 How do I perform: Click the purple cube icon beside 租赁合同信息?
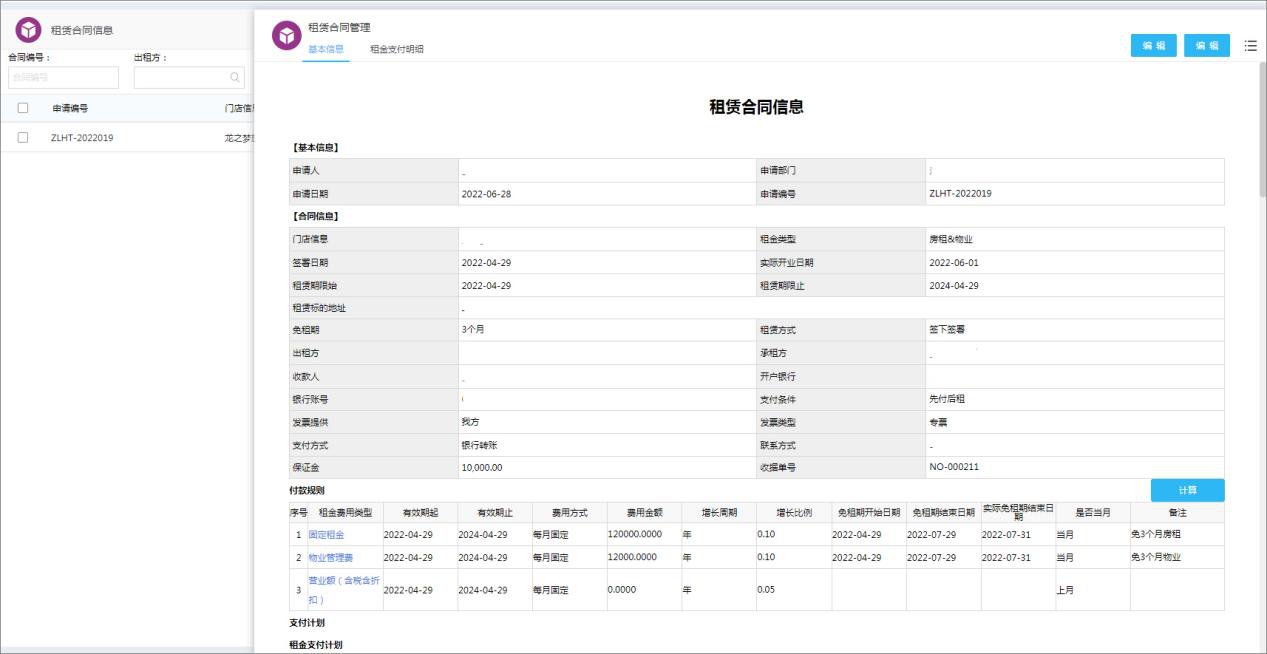[28, 30]
